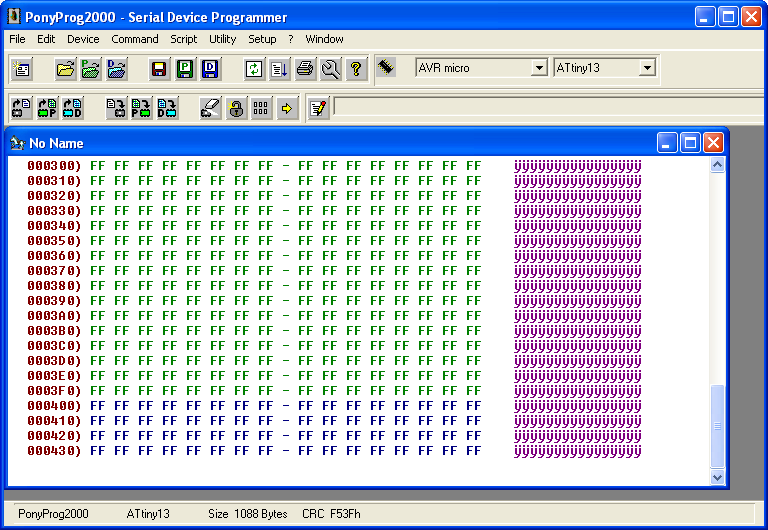The width and height of the screenshot is (768, 530).
Task: Open a data (EEPROM) file with the blue D folder
Action: pyautogui.click(x=117, y=69)
